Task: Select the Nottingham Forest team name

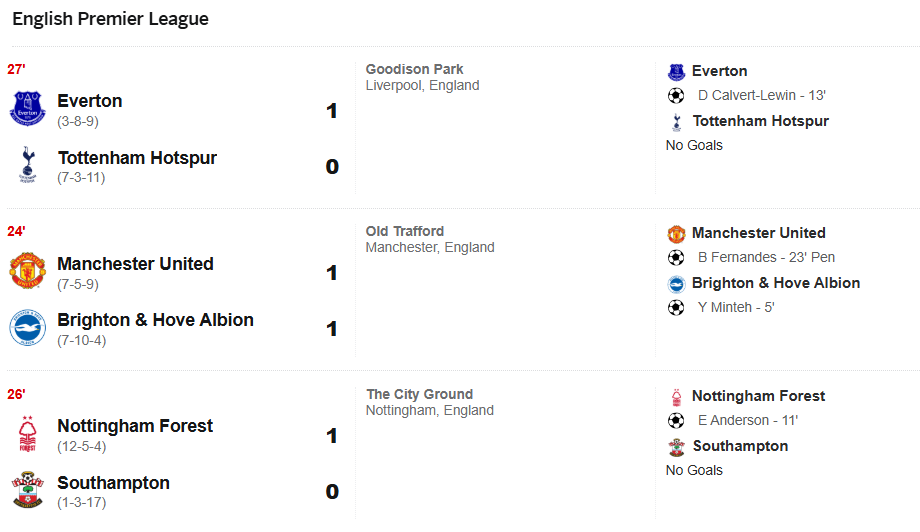Action: [135, 426]
